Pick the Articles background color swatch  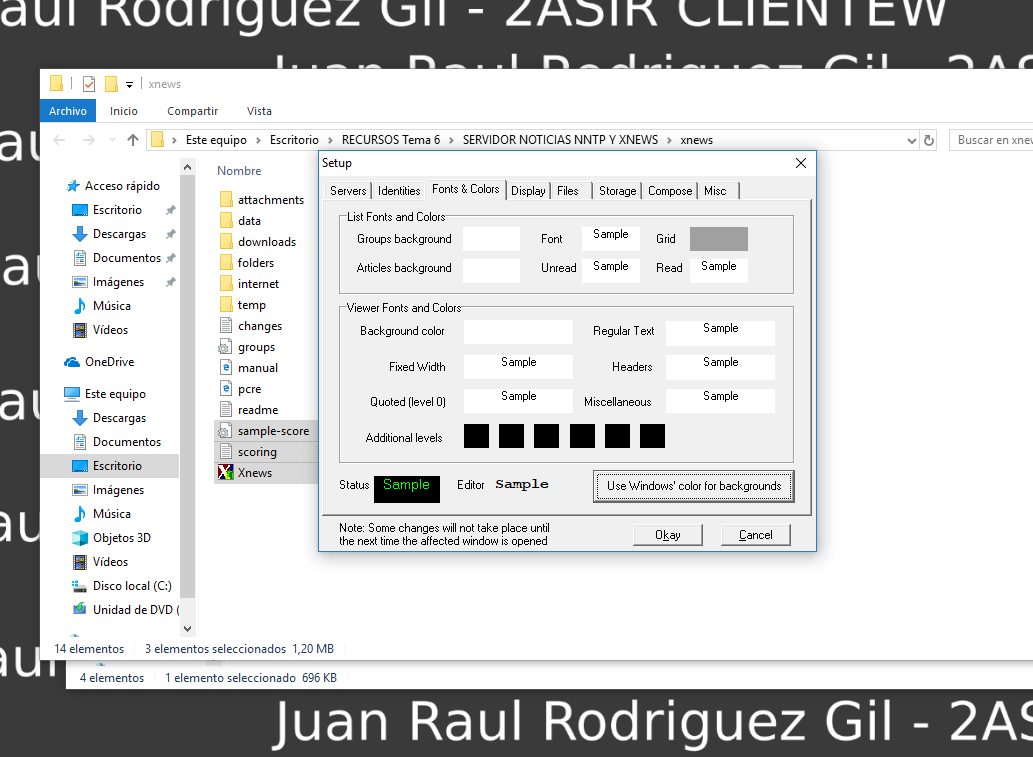(x=491, y=271)
